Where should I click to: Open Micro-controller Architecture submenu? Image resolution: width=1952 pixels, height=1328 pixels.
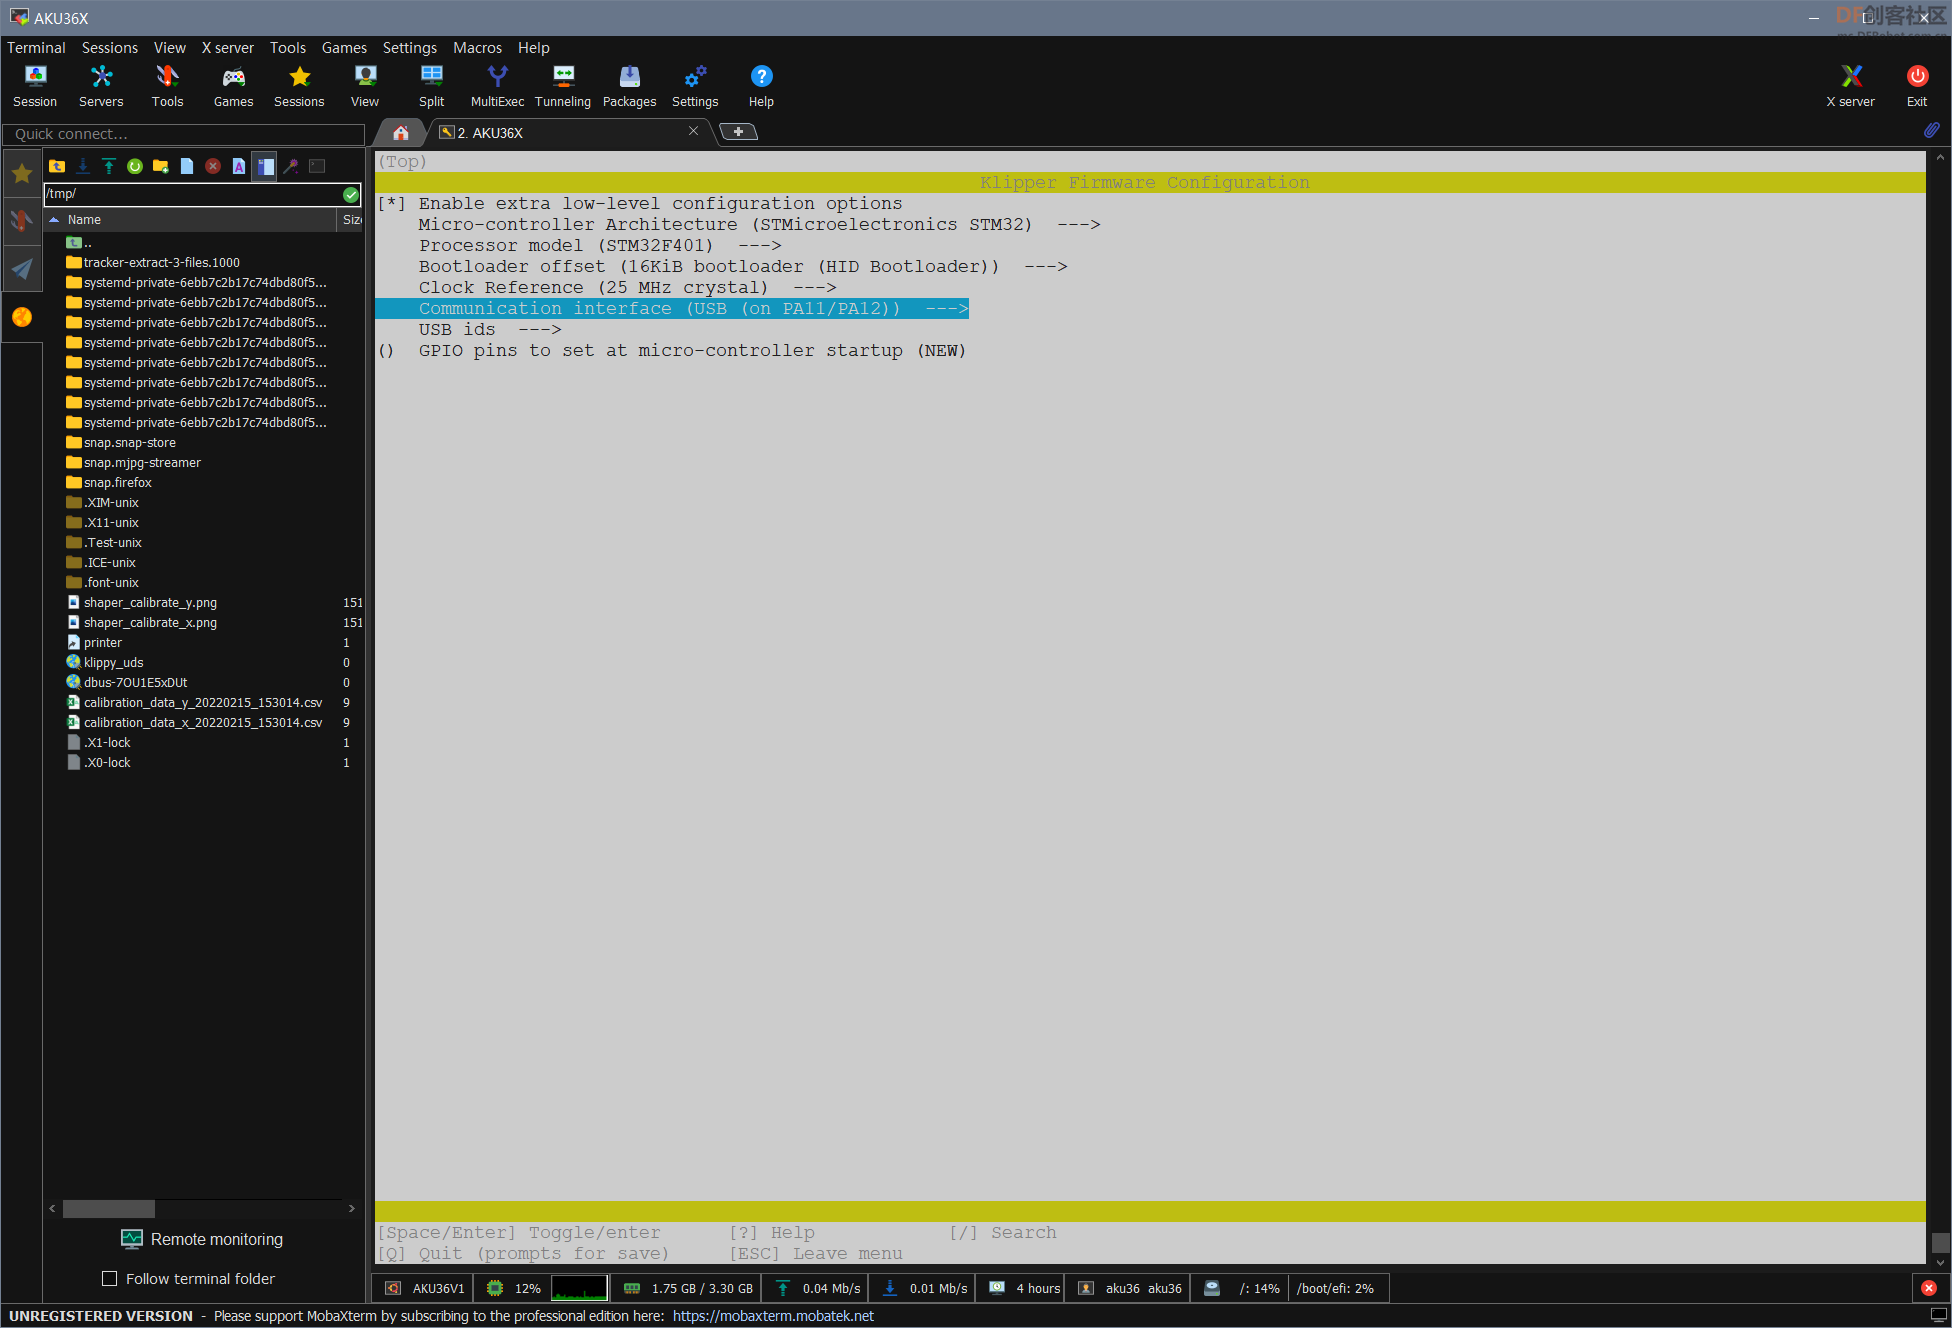point(759,225)
